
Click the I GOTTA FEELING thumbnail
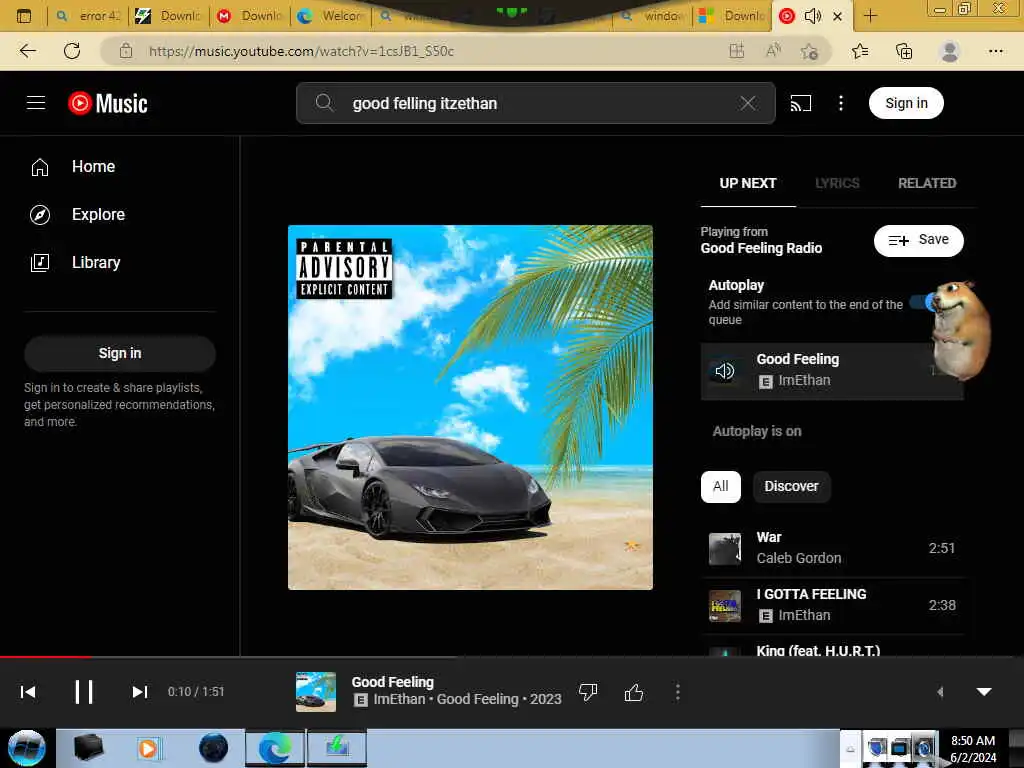[725, 605]
